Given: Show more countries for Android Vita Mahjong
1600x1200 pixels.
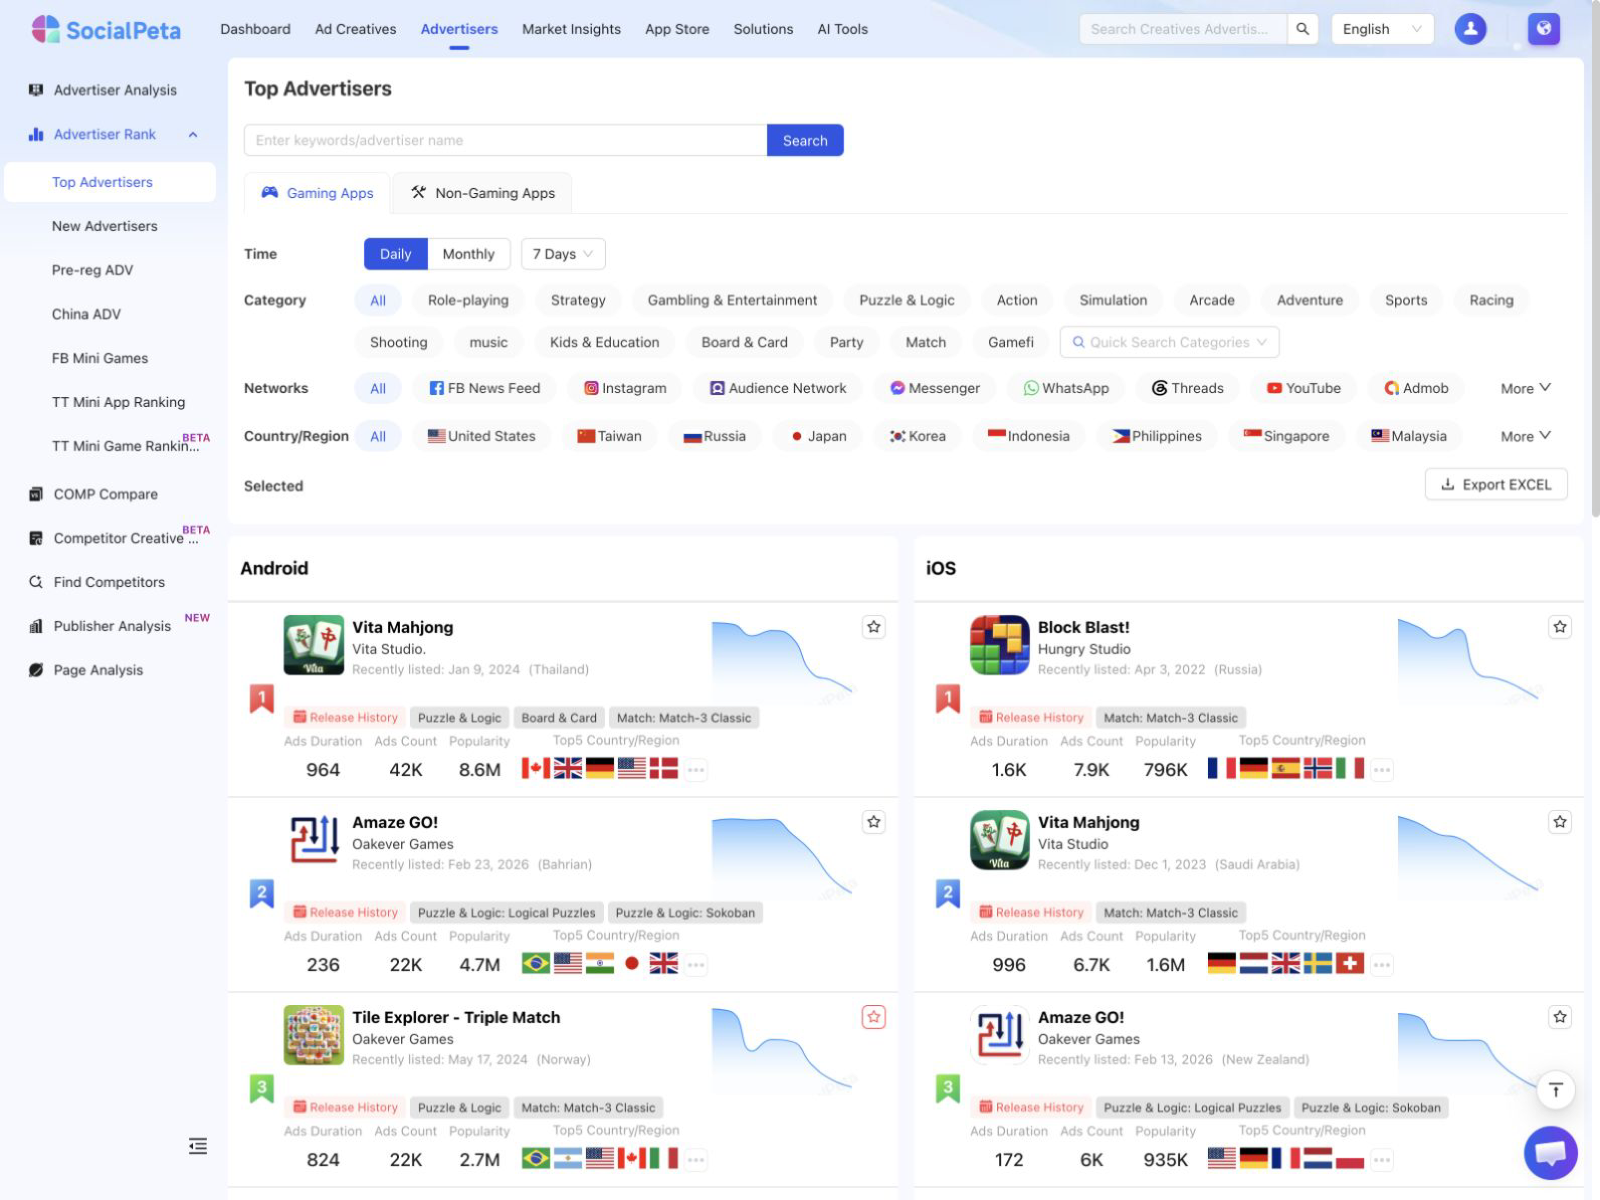Looking at the screenshot, I should click(696, 770).
